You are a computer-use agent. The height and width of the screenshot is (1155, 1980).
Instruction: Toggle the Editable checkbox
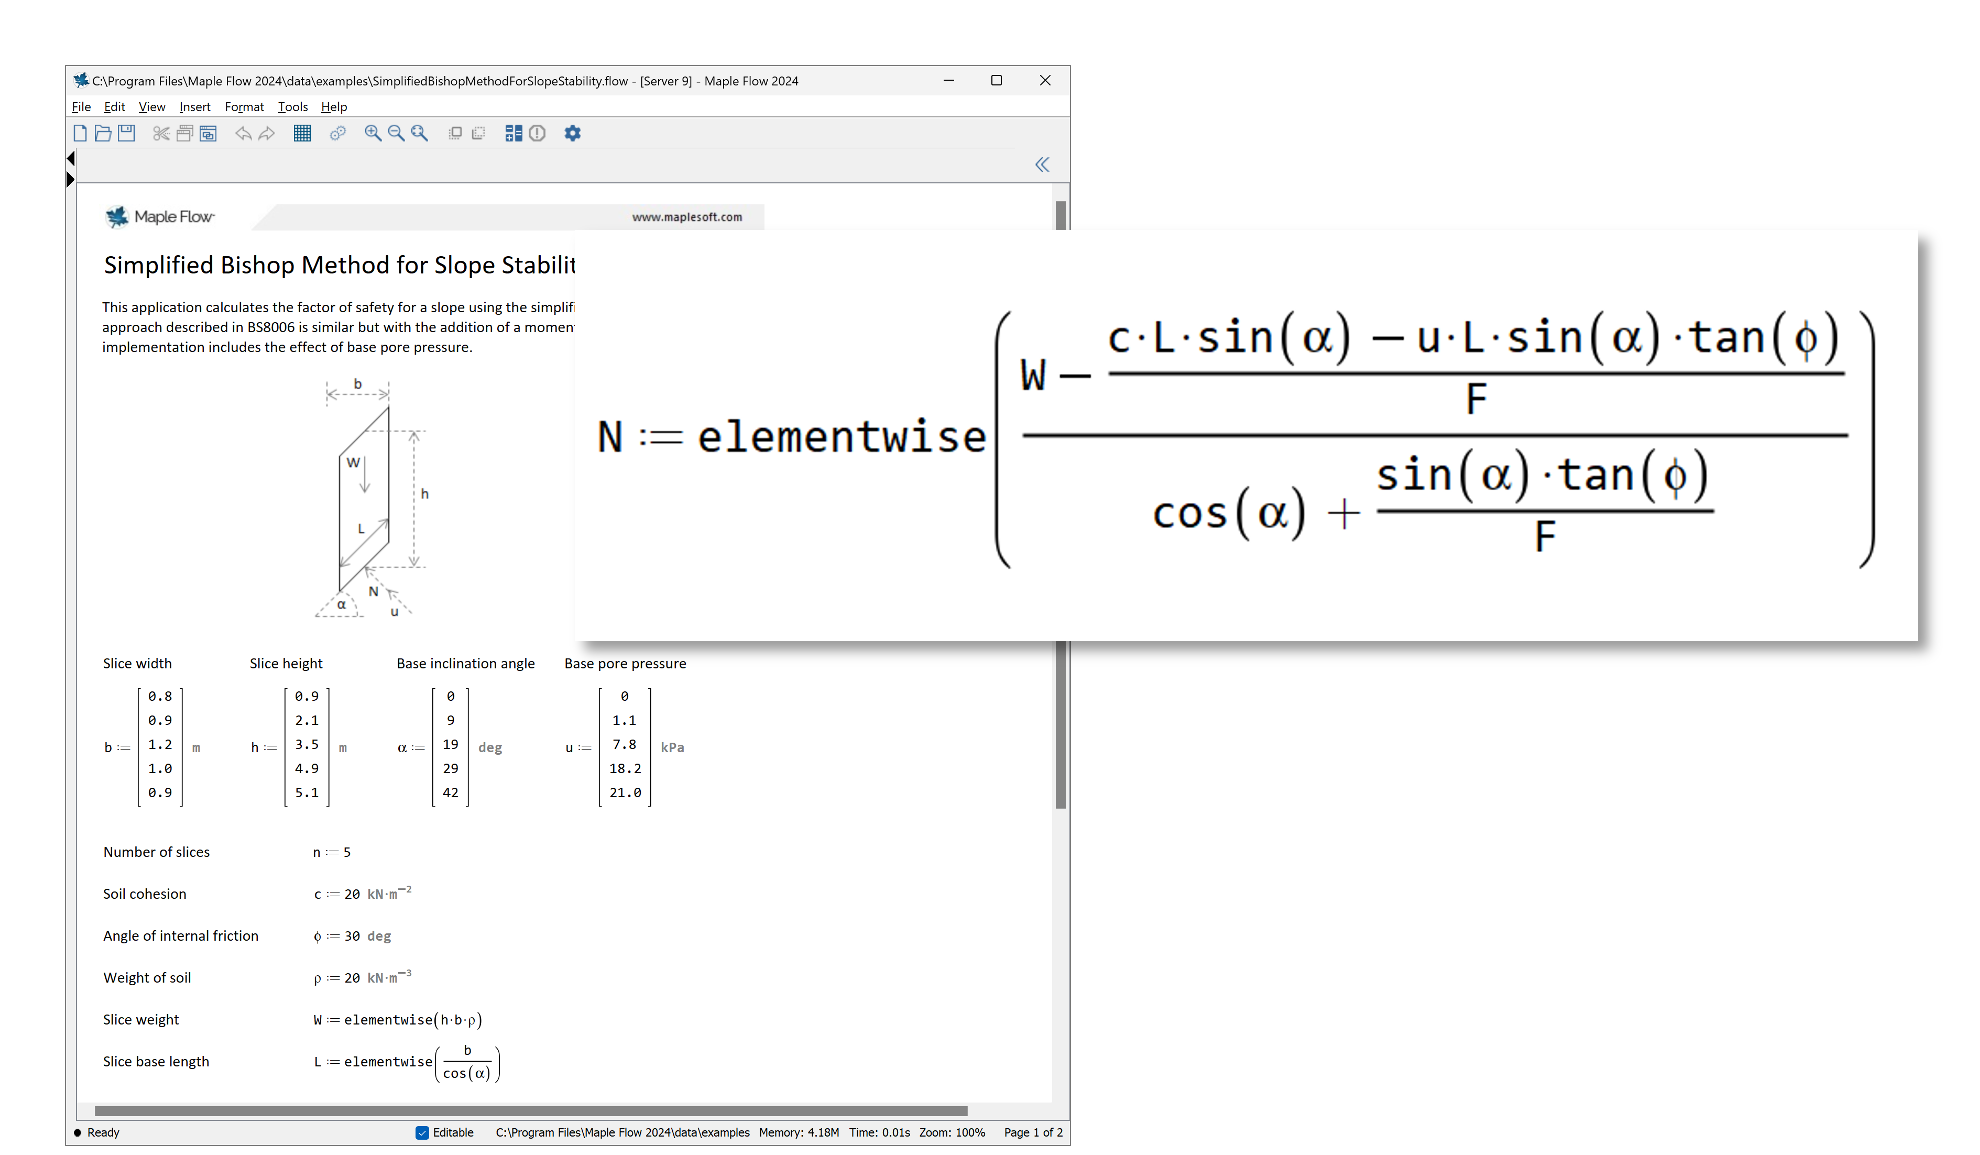click(422, 1132)
